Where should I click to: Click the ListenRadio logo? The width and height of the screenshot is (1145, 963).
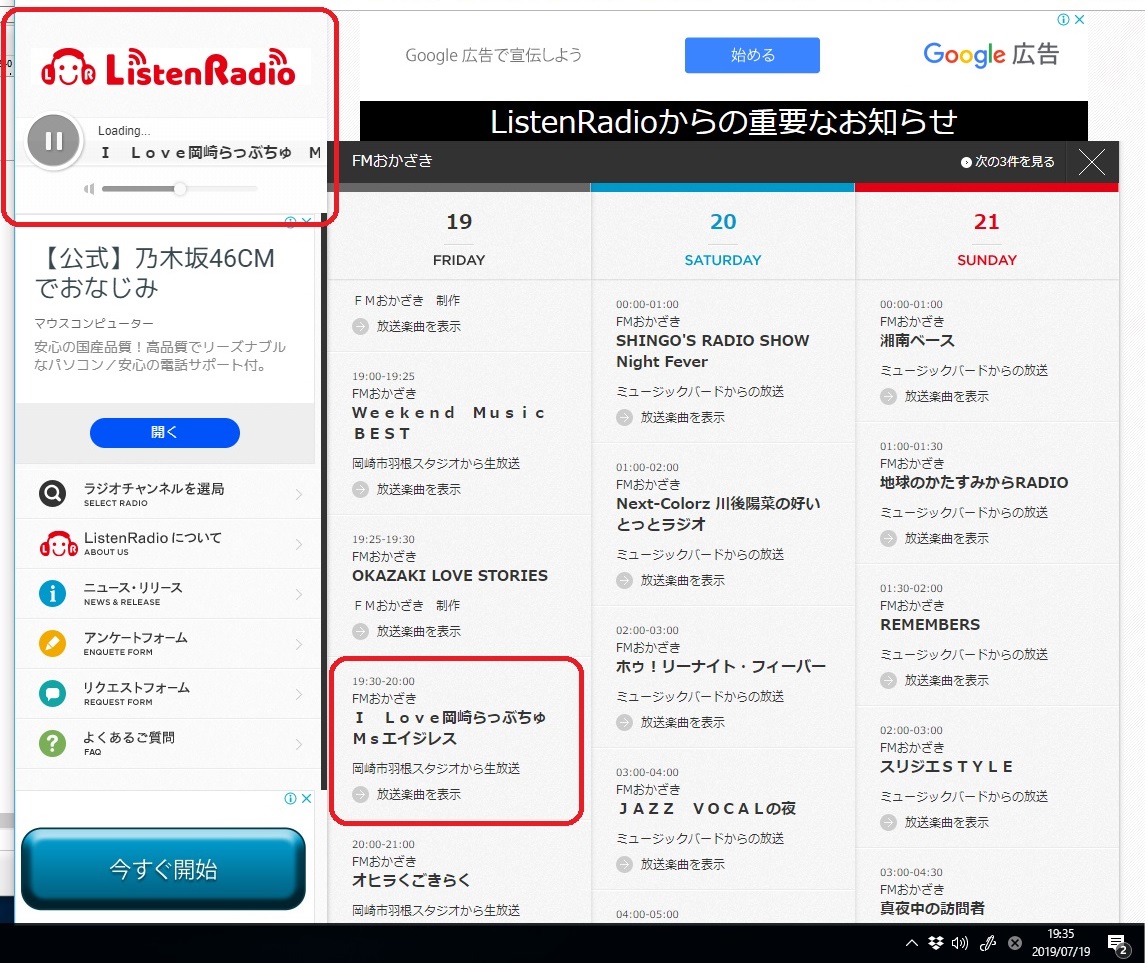pos(169,67)
